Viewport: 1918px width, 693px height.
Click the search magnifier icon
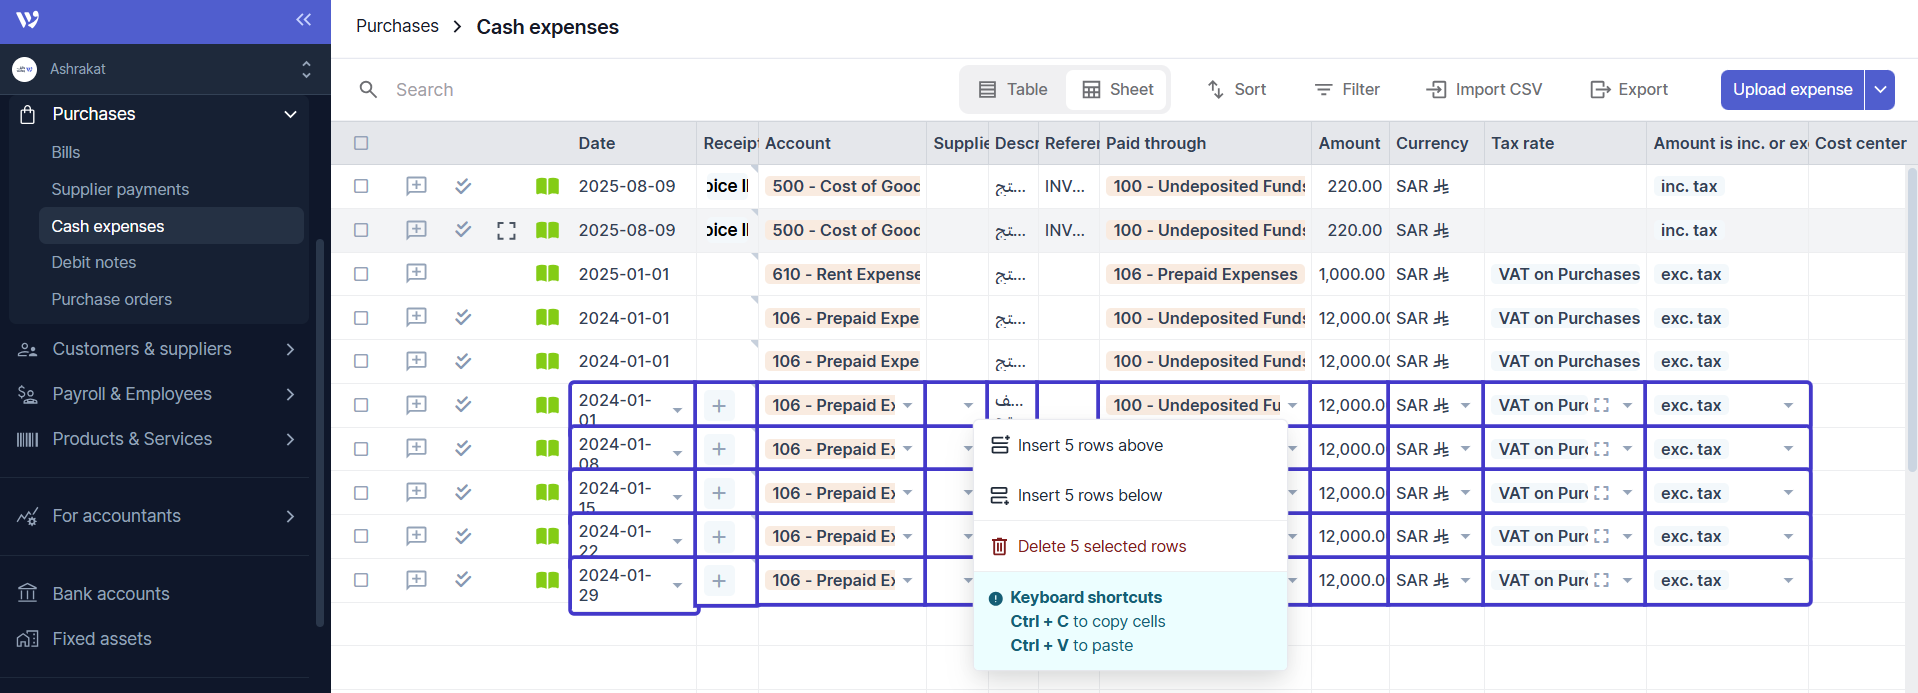[x=368, y=90]
